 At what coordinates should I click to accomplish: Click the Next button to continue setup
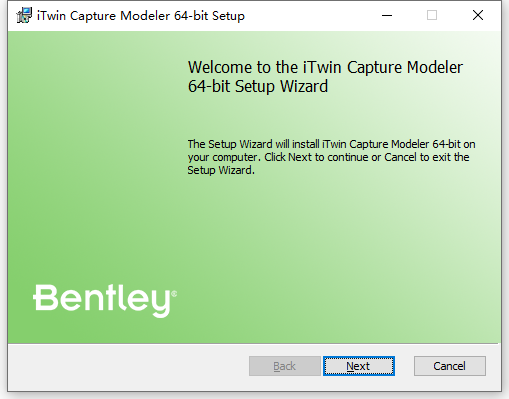pos(359,366)
